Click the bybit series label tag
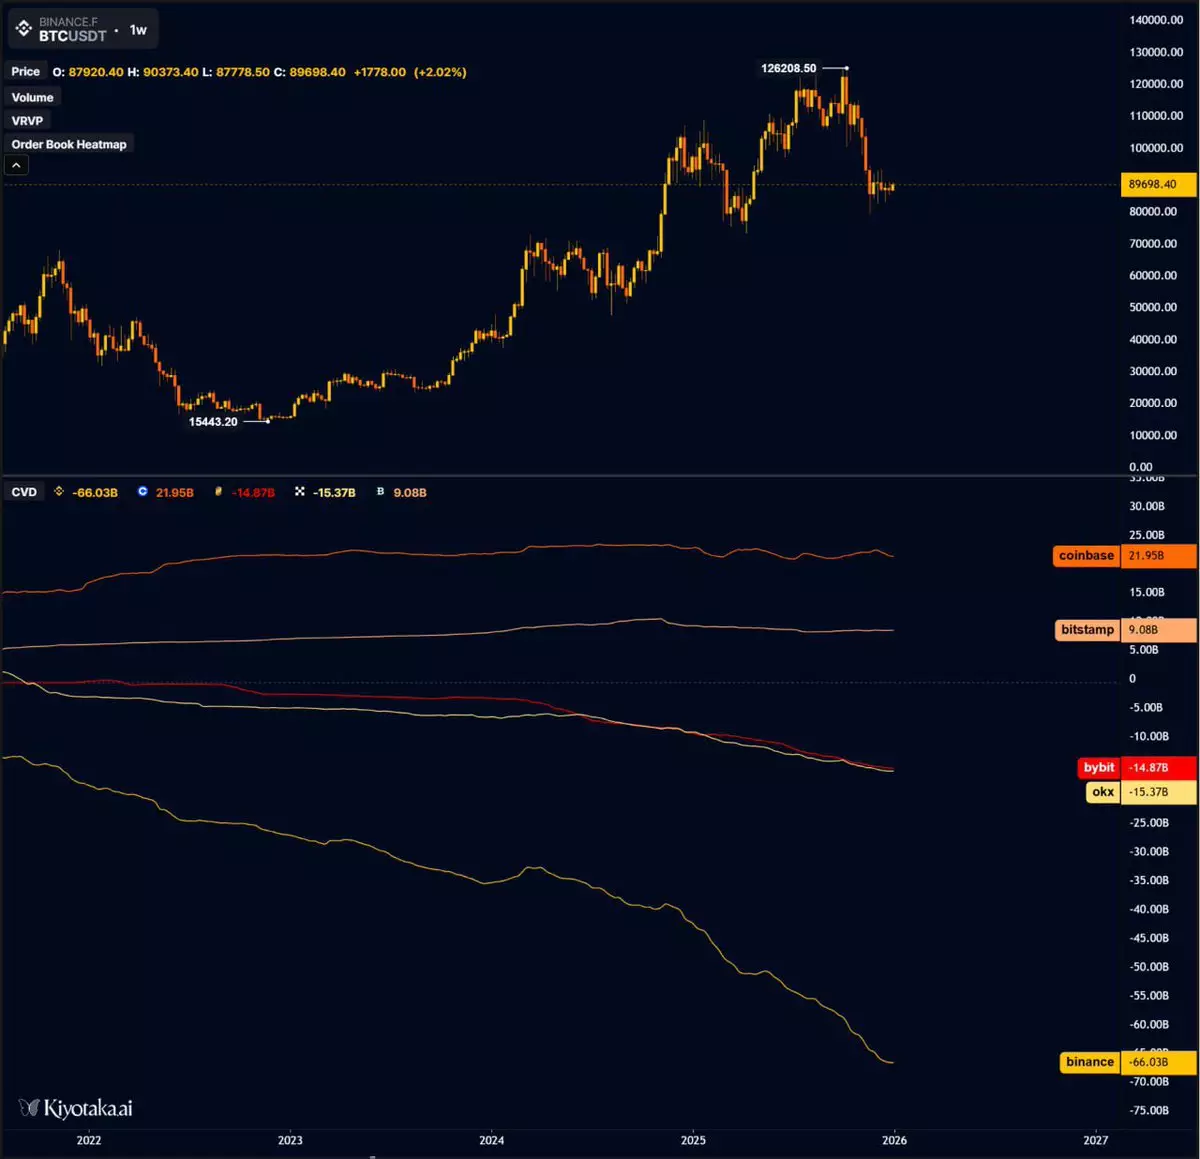The height and width of the screenshot is (1159, 1200). (1098, 768)
